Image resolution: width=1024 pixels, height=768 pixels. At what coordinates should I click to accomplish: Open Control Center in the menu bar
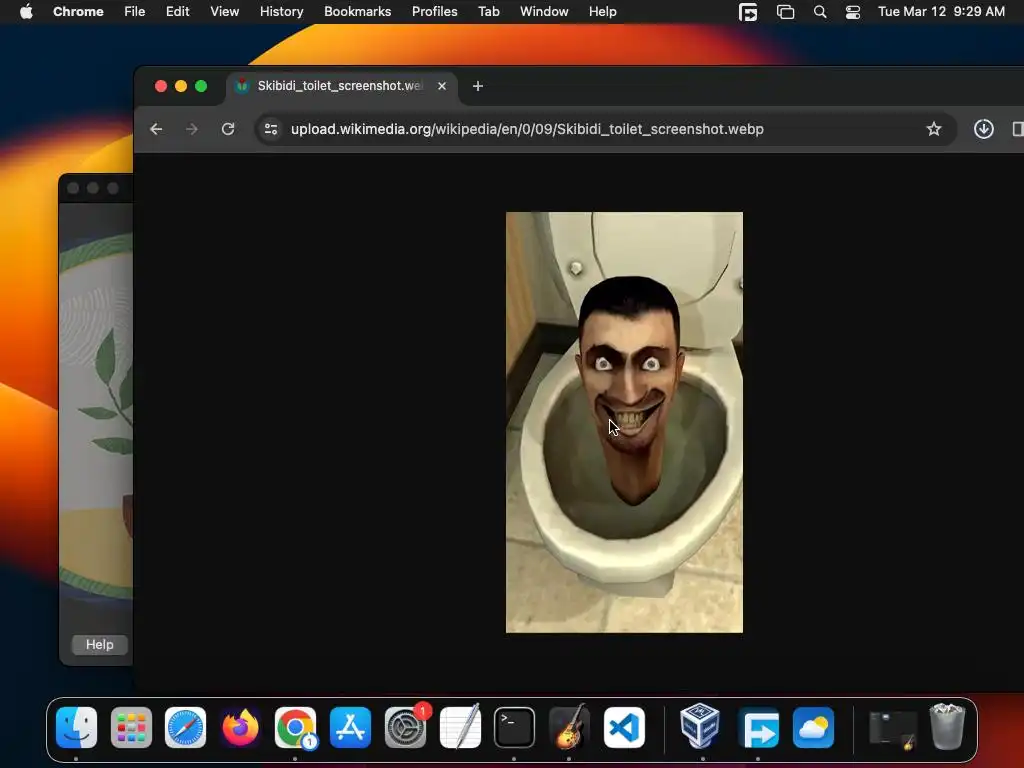pos(852,12)
